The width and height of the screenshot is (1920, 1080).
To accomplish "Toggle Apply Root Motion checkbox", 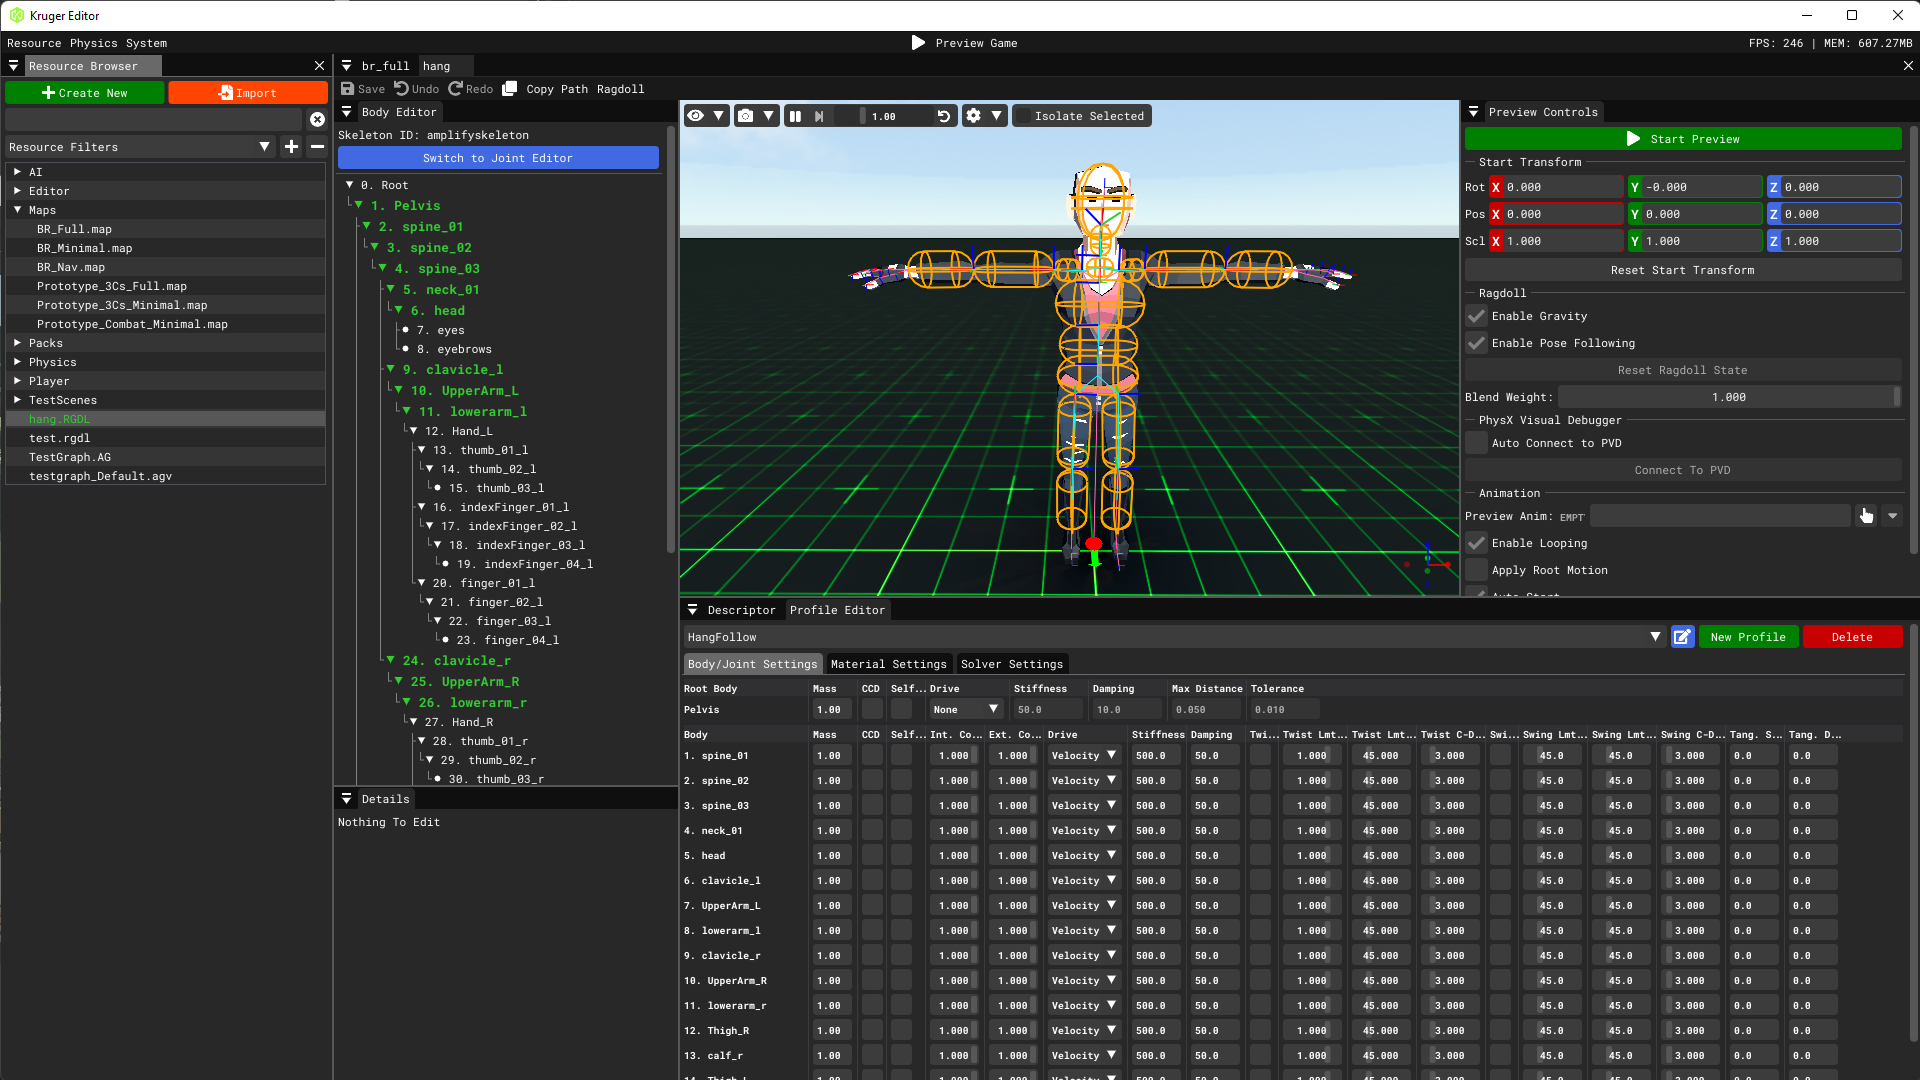I will coord(1476,570).
